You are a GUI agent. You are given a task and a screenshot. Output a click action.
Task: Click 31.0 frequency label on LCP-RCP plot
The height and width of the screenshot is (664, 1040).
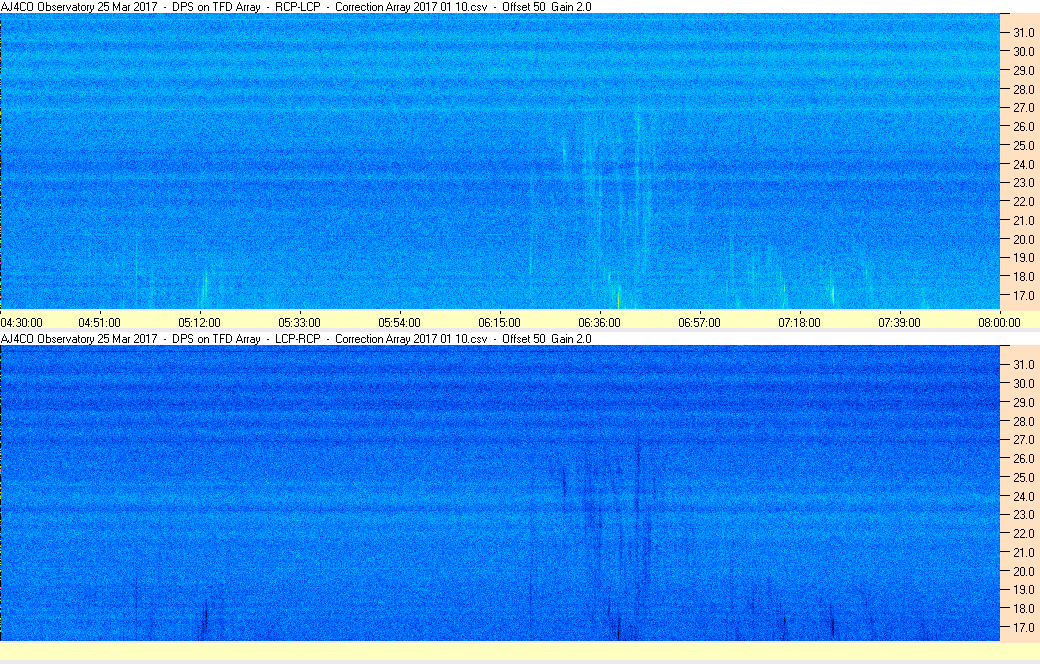pos(1023,365)
